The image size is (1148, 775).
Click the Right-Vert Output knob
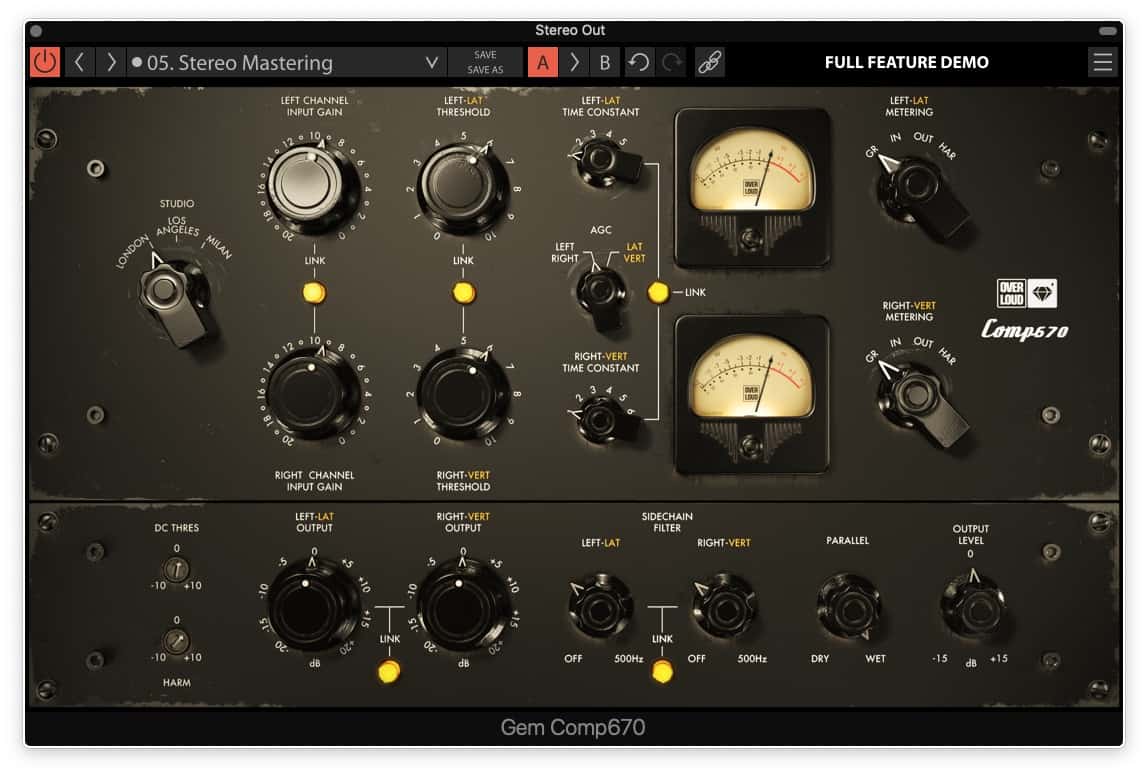pos(463,604)
